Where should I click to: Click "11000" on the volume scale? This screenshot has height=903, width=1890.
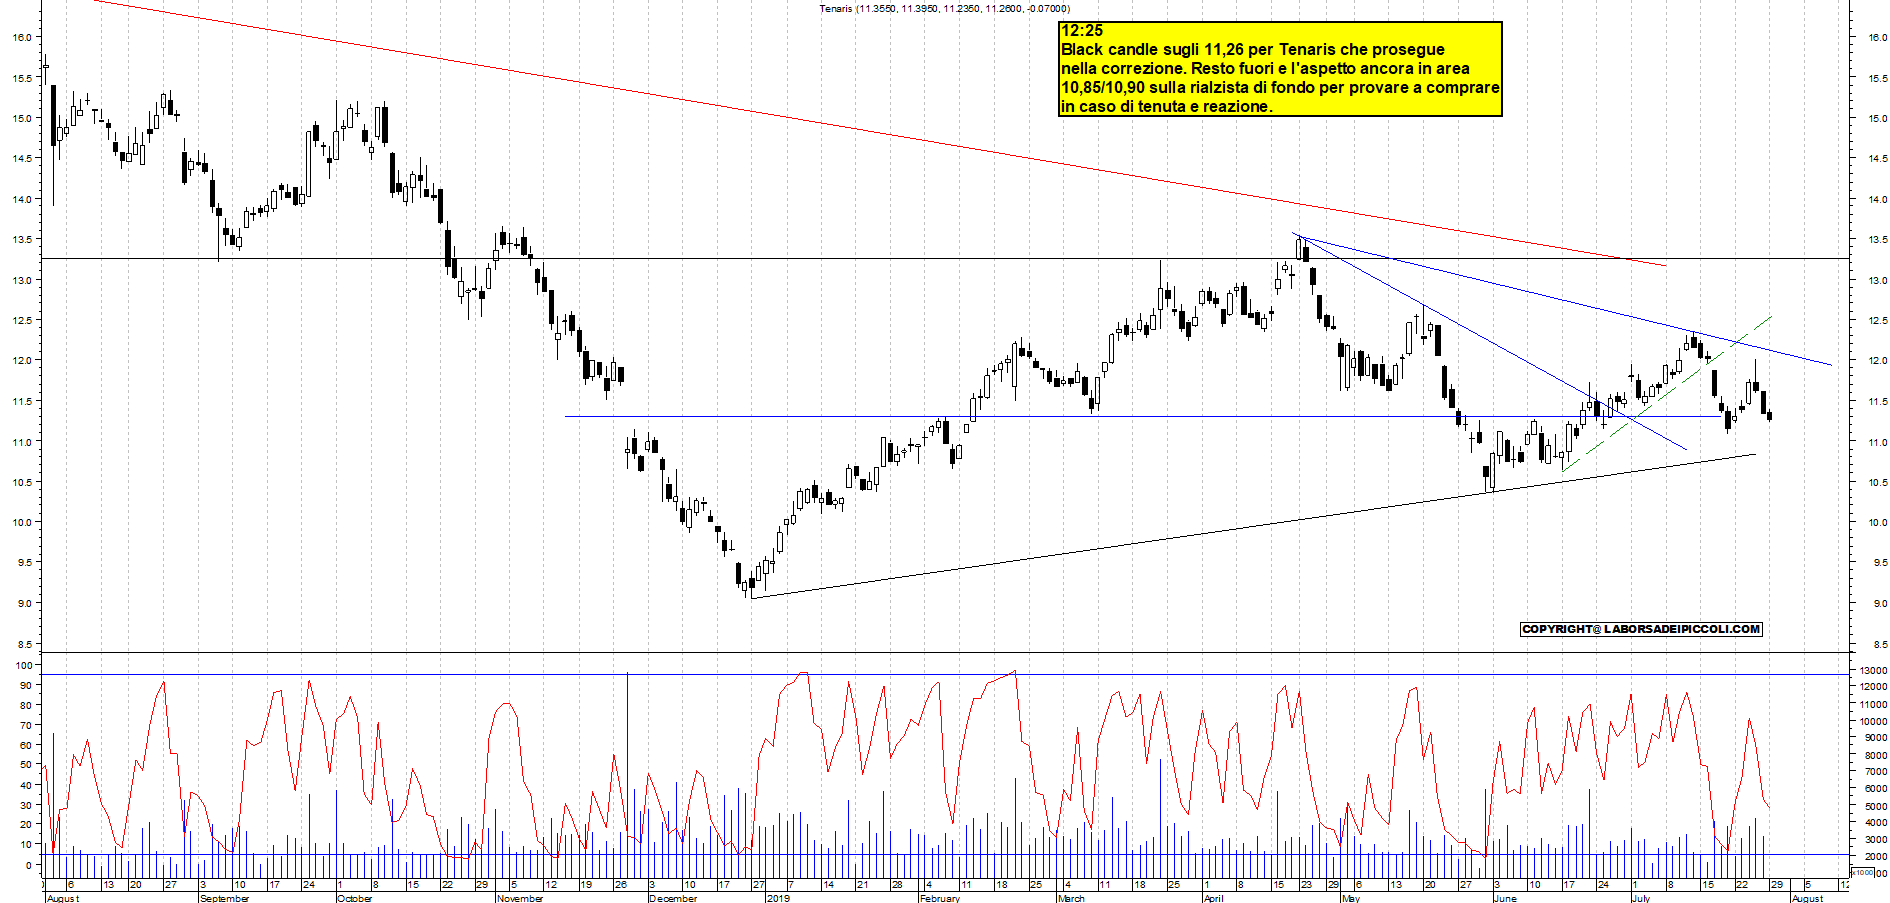[x=1872, y=704]
